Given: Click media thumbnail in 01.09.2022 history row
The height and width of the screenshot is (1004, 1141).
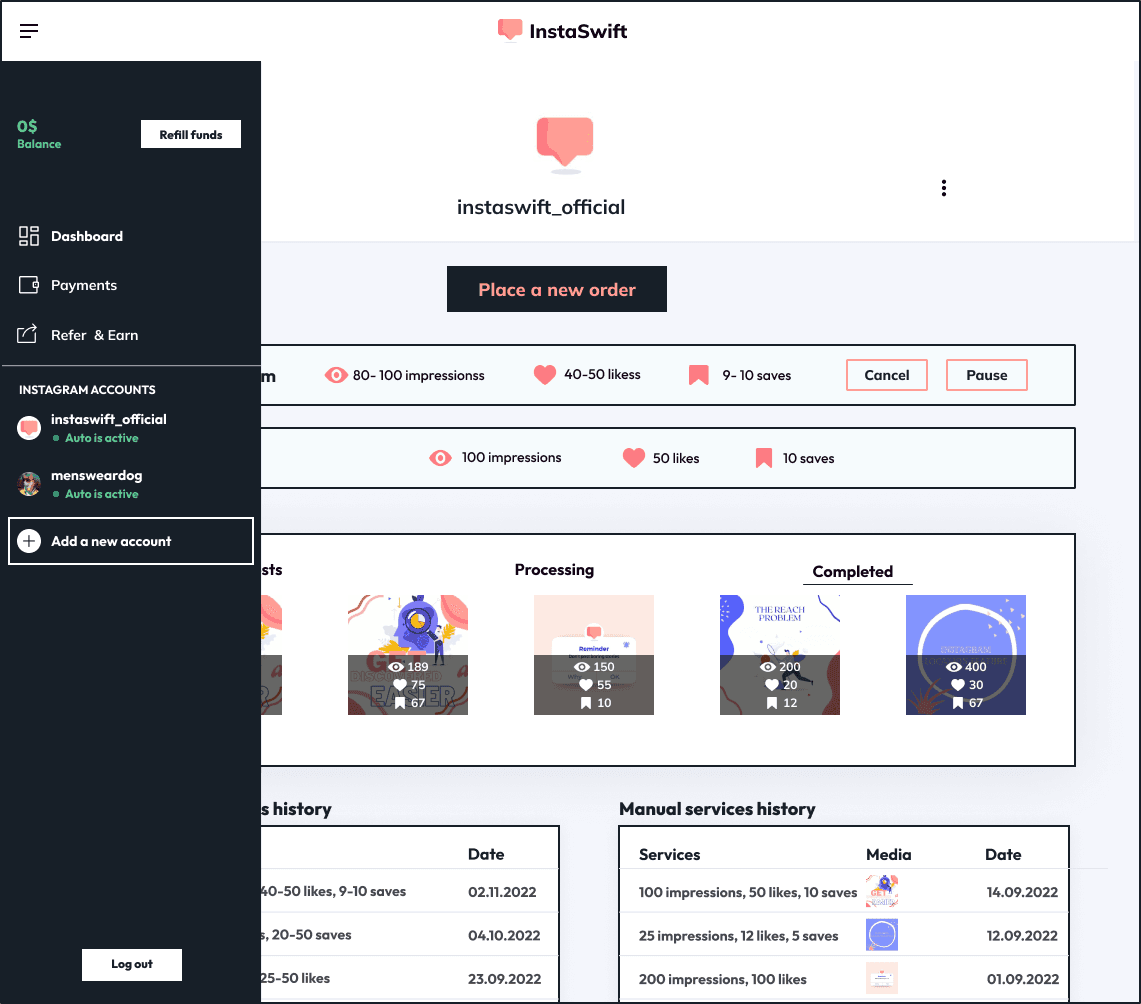Looking at the screenshot, I should tap(882, 979).
